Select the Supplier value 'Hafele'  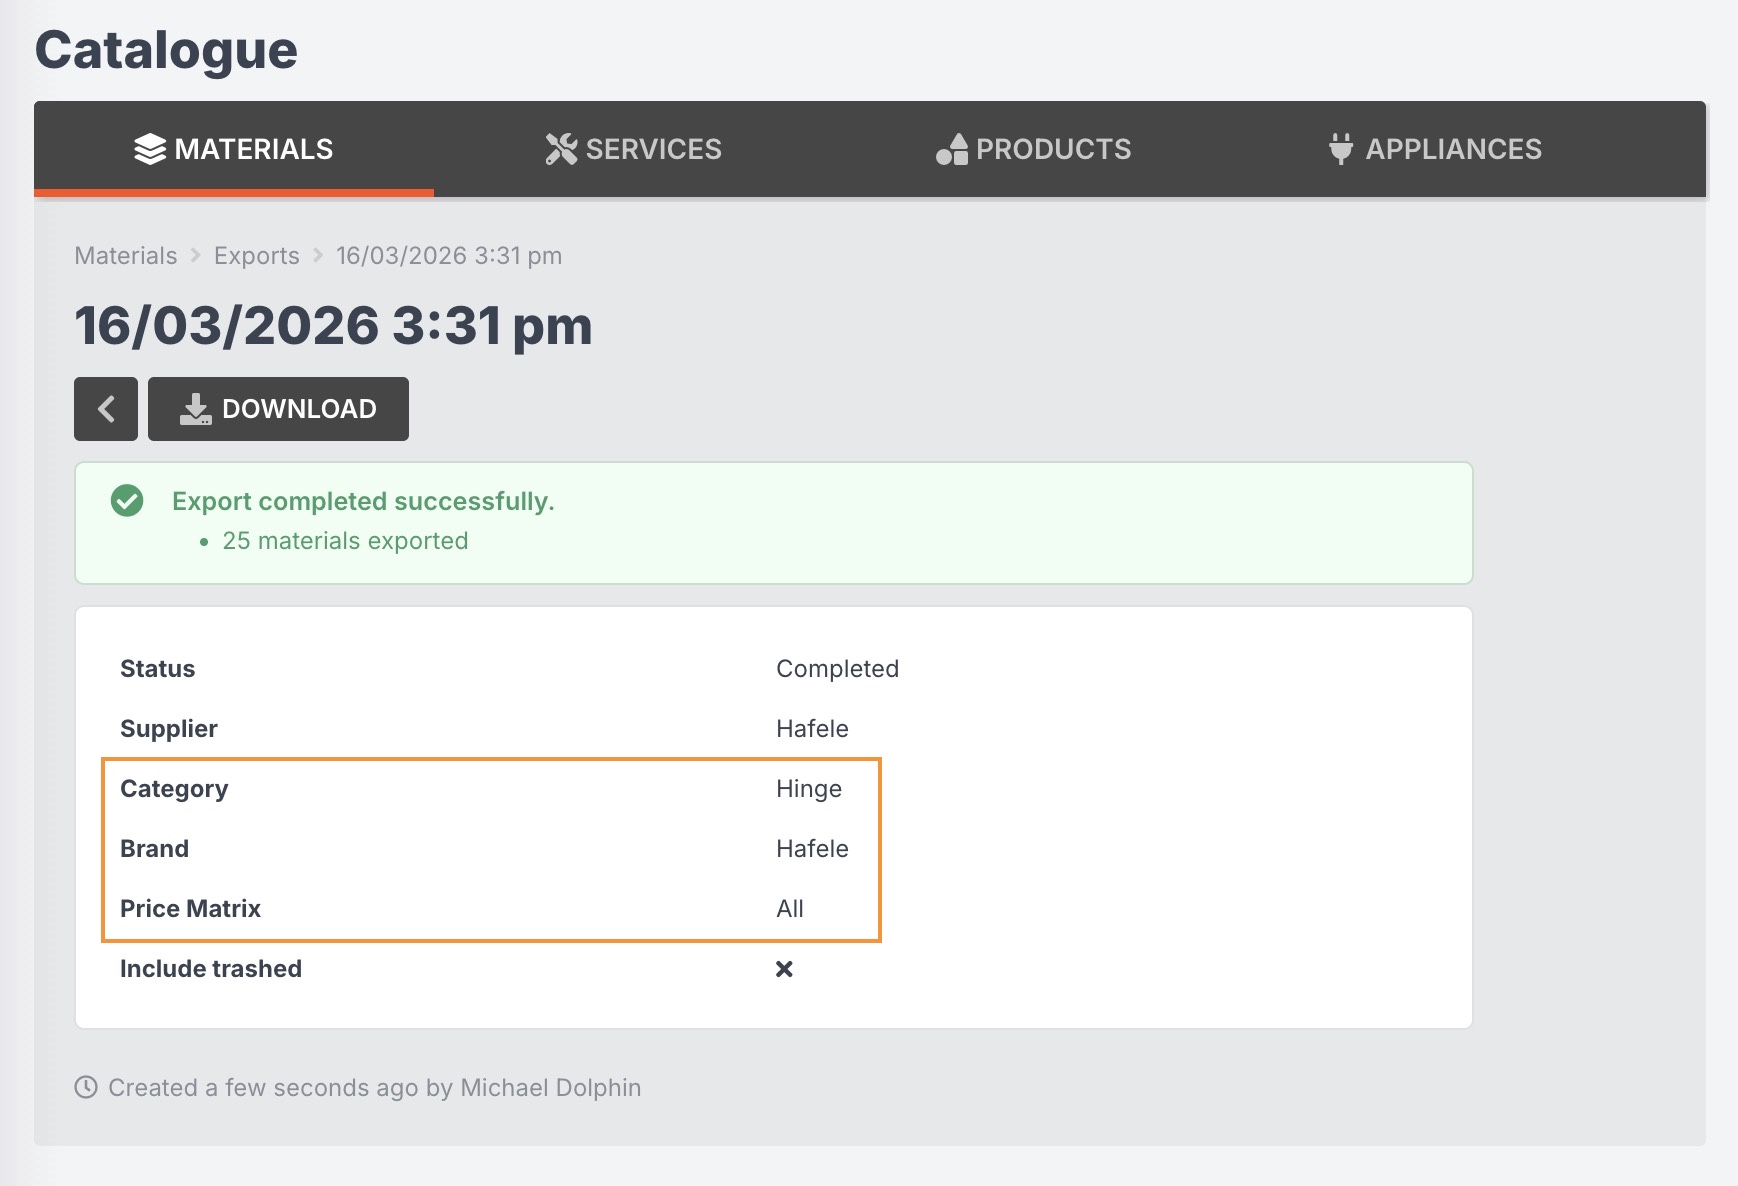point(813,729)
